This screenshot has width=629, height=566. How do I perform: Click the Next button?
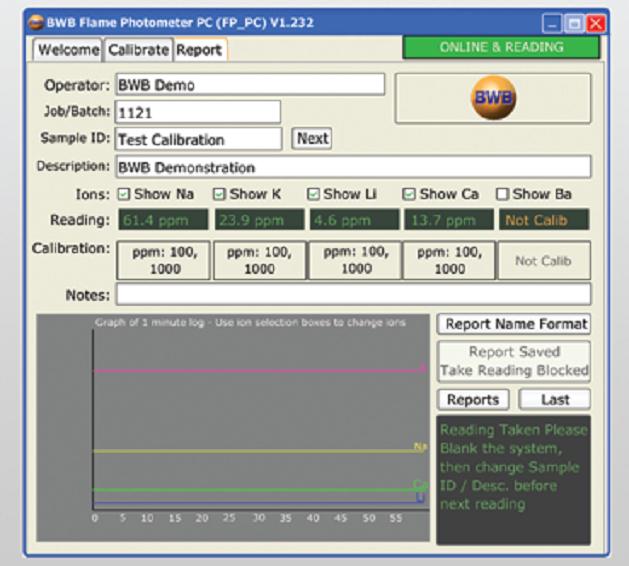(x=312, y=139)
